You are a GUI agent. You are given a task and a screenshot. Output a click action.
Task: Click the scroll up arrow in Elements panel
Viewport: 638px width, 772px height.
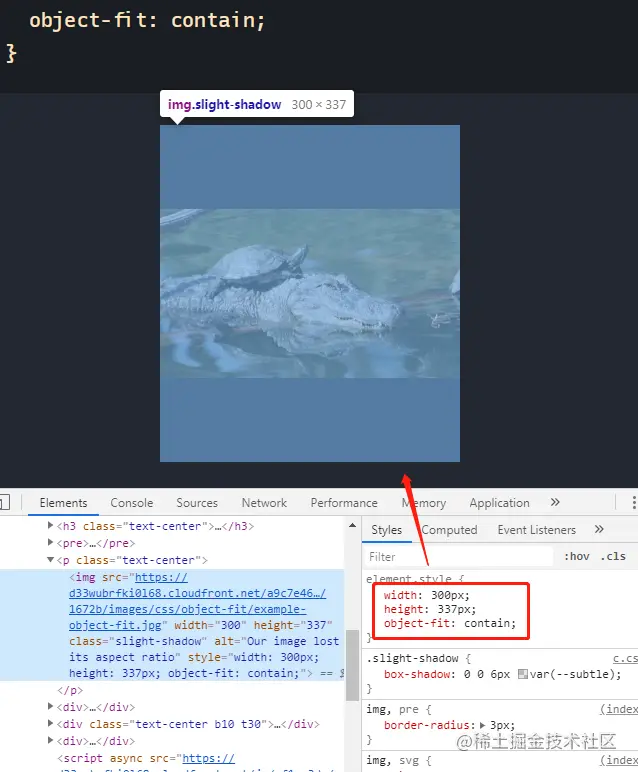pyautogui.click(x=352, y=525)
